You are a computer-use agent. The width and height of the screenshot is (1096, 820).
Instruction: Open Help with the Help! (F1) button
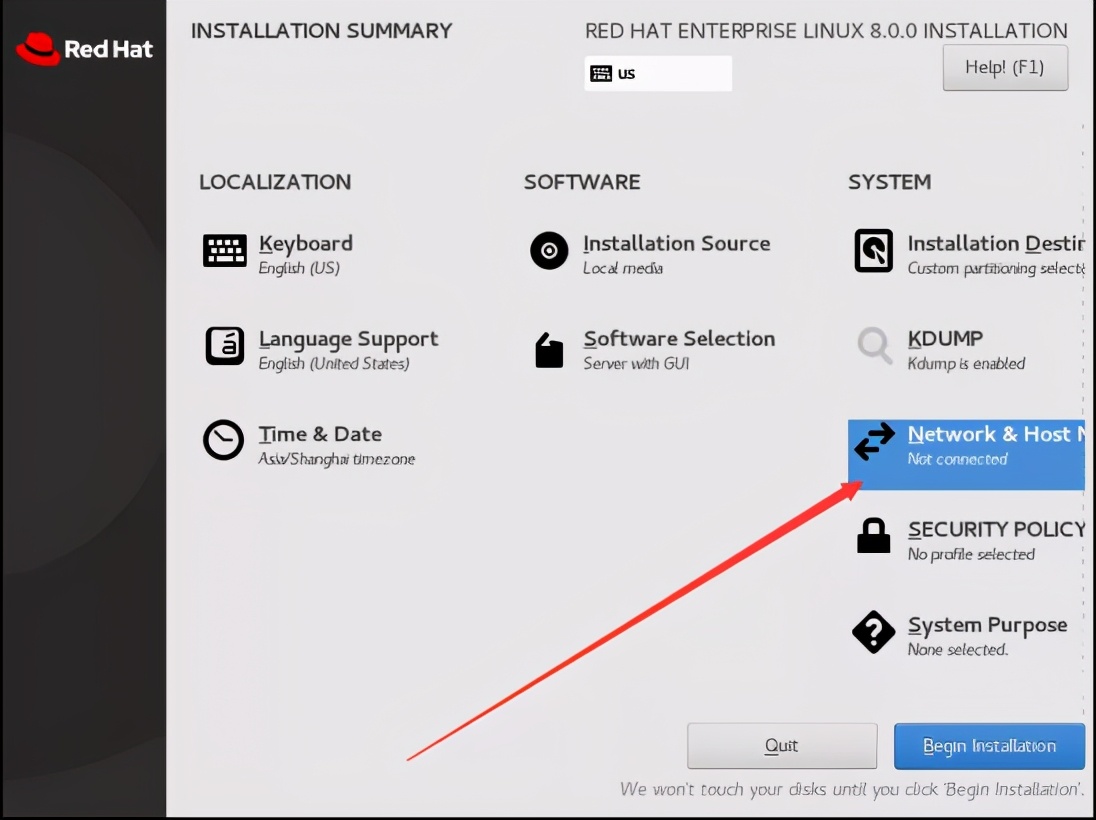1005,68
